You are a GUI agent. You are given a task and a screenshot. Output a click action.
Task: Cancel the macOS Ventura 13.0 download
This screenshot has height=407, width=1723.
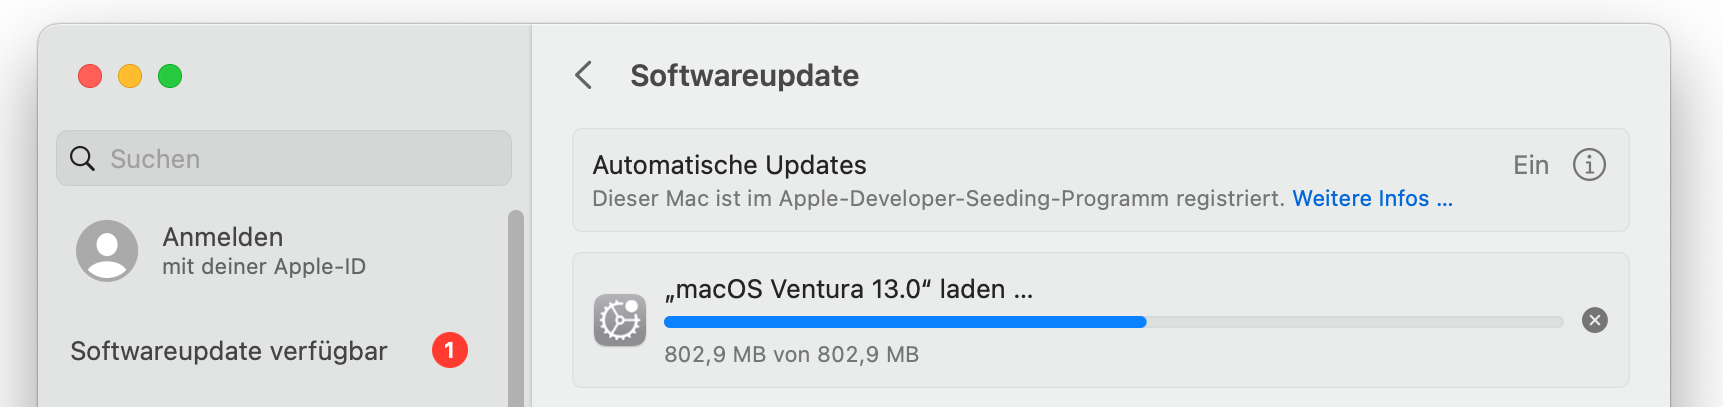[1595, 320]
